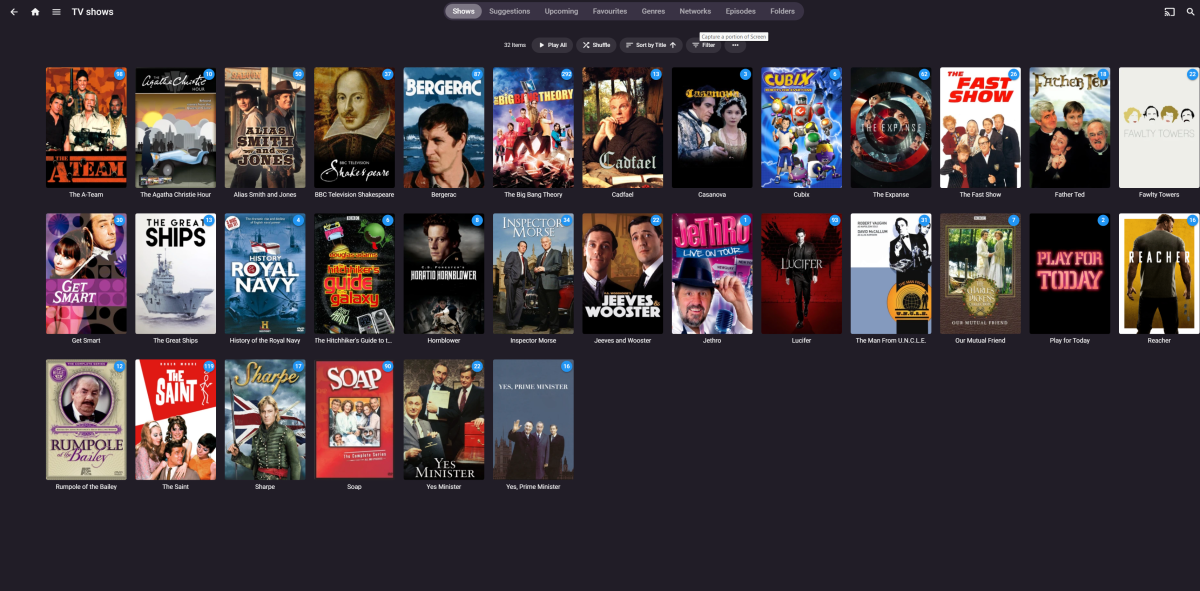
Task: Open the Yes, Prime Minister poster
Action: 533,419
